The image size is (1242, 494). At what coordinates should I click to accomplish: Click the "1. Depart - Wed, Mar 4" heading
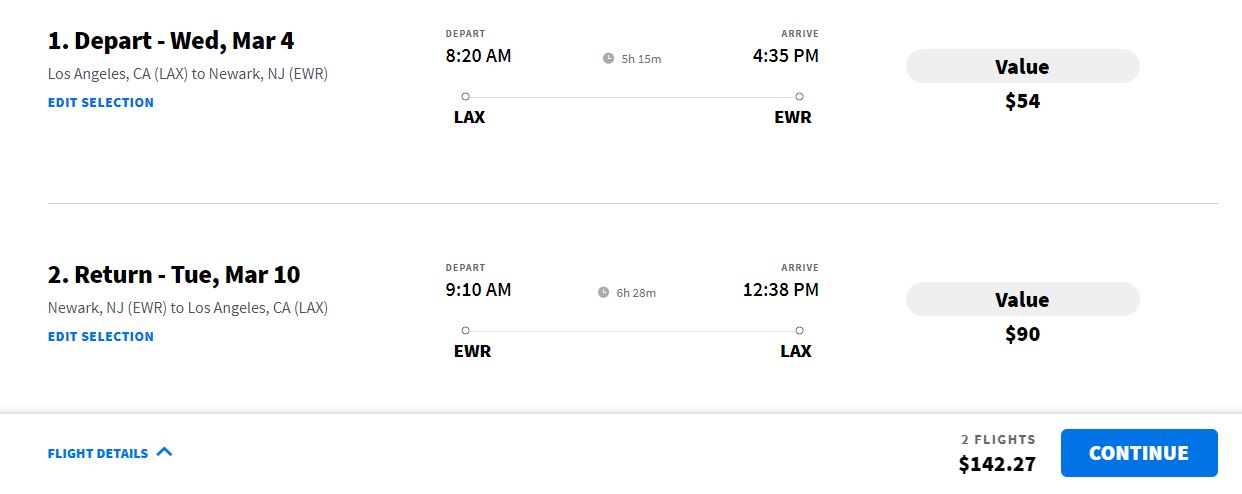[x=171, y=41]
